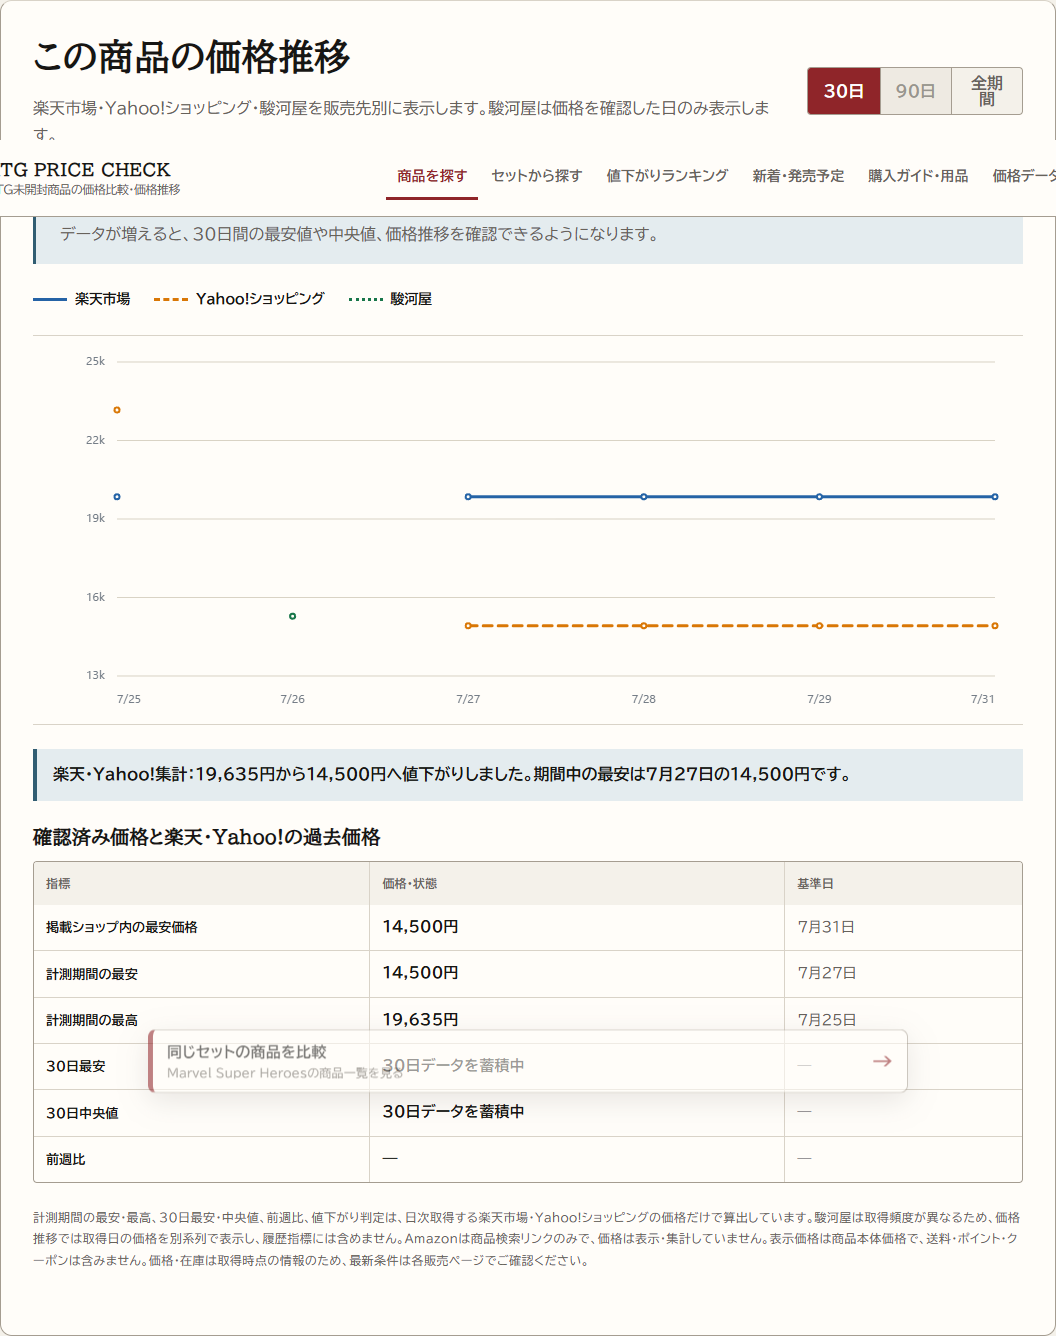Open the 同じセットの商品を比較 card link
Viewport: 1056px width, 1336px height.
[x=528, y=1061]
